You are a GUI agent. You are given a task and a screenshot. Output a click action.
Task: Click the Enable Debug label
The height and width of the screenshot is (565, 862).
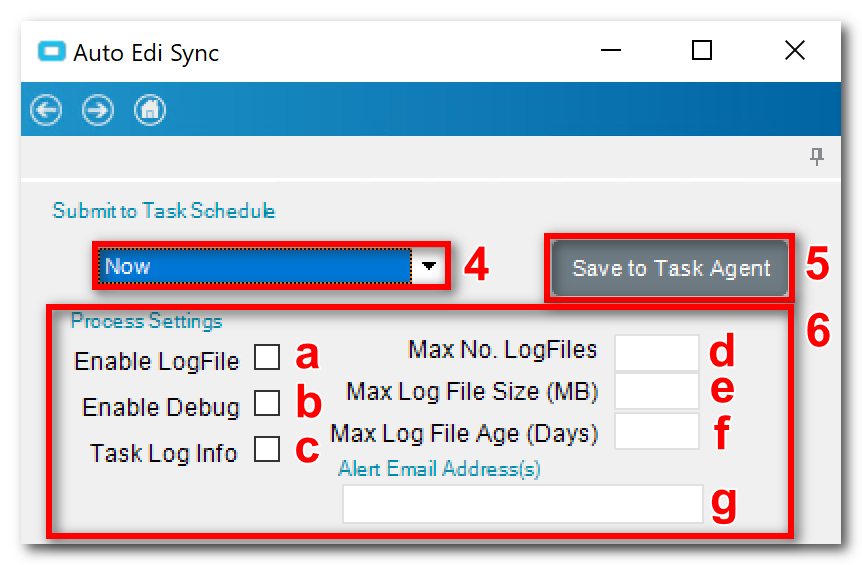[x=161, y=407]
